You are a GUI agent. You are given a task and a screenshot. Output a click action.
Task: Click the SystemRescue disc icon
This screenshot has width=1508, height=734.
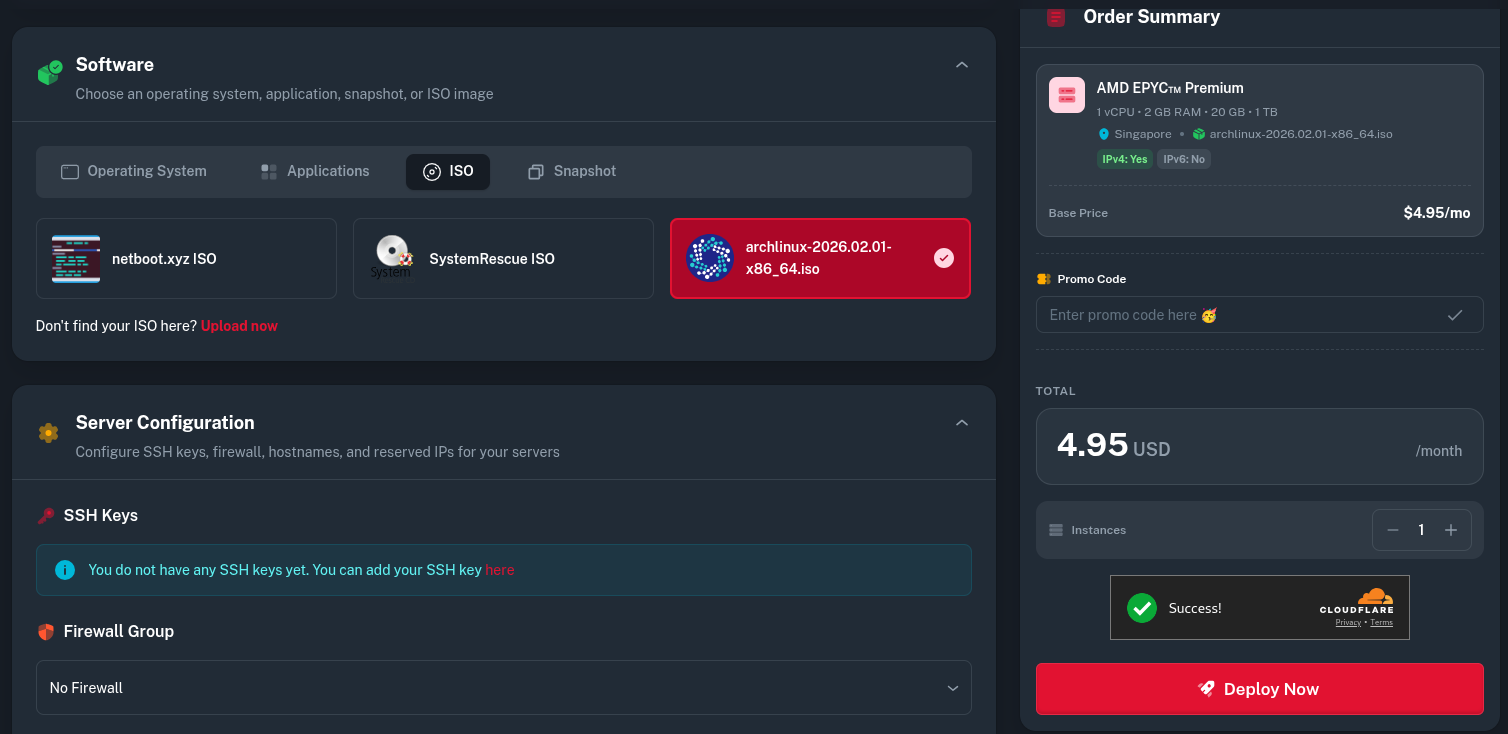392,258
